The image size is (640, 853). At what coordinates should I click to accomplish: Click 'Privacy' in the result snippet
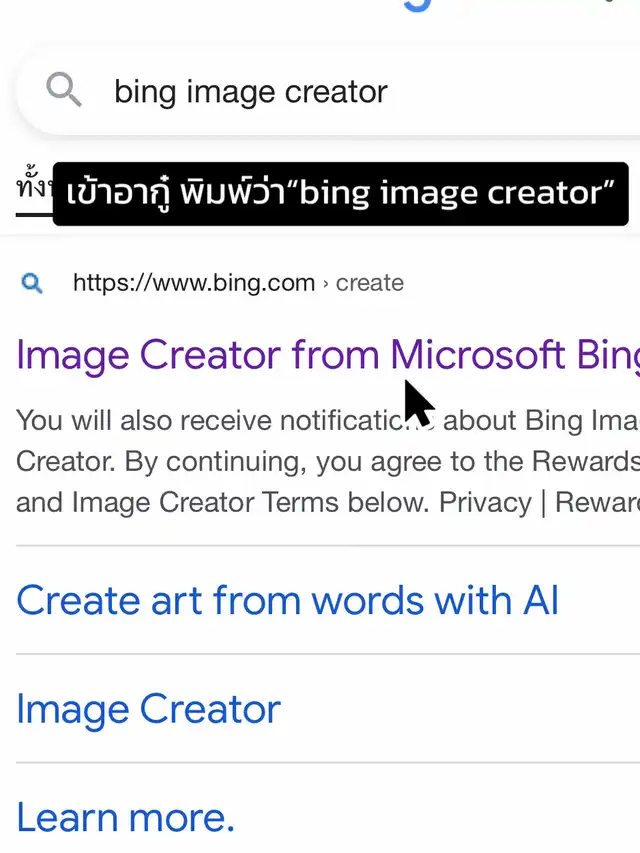click(485, 503)
